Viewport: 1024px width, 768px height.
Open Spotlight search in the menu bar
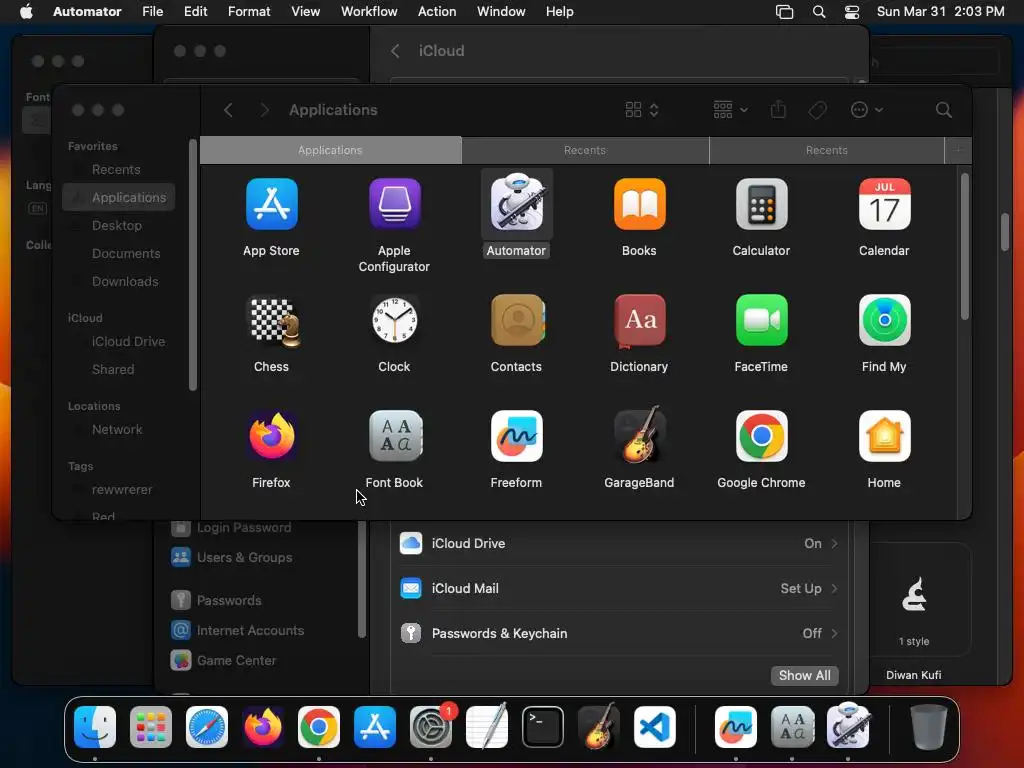(x=819, y=12)
